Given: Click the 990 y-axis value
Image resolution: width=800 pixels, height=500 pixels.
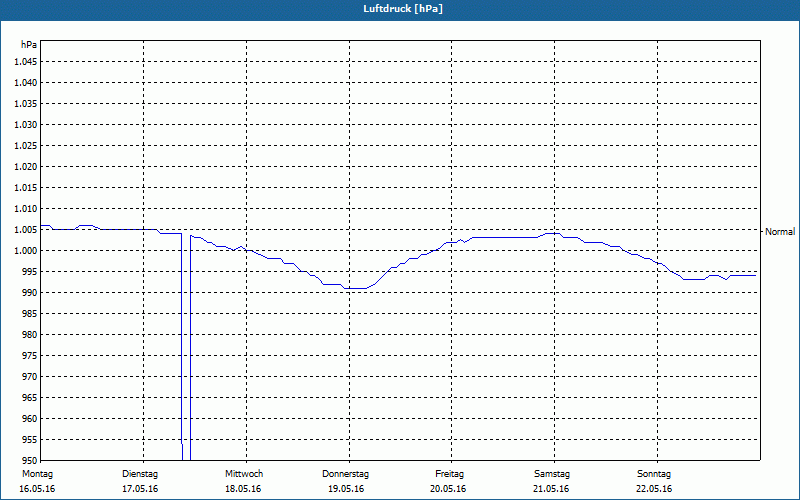Looking at the screenshot, I should pos(30,292).
